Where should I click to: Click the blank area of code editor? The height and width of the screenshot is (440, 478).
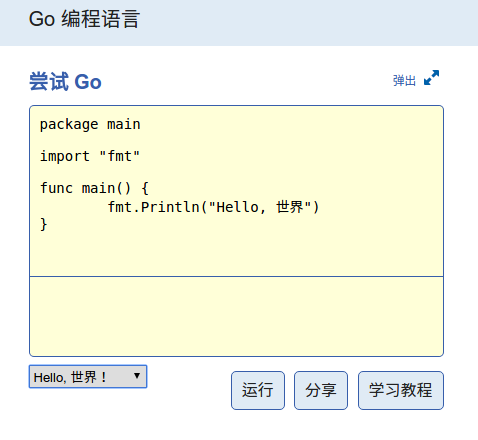click(x=236, y=253)
